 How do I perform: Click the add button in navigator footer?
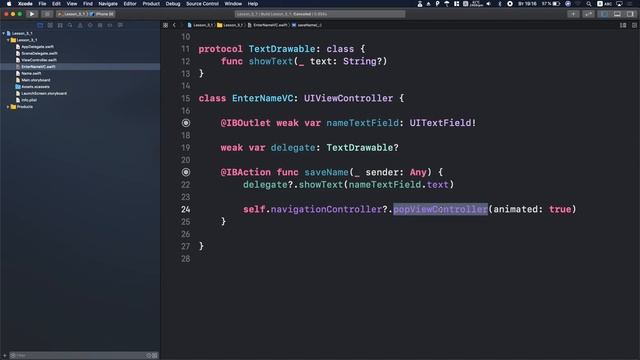point(4,356)
